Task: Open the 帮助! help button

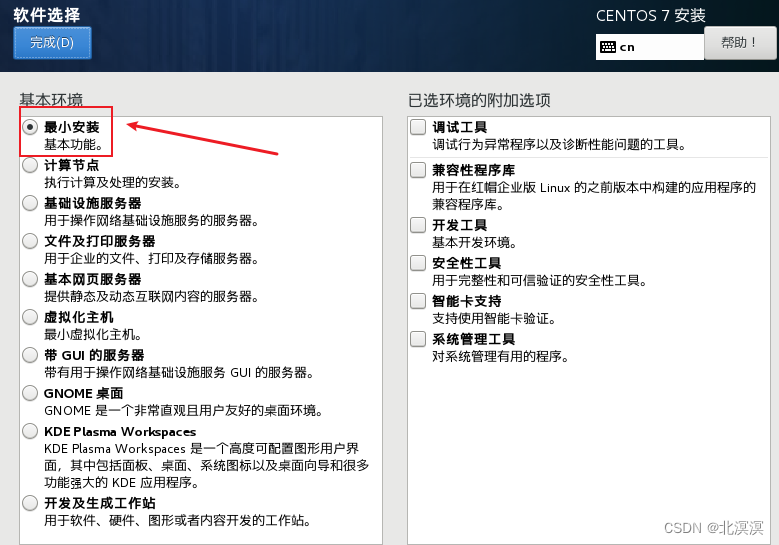Action: 740,43
